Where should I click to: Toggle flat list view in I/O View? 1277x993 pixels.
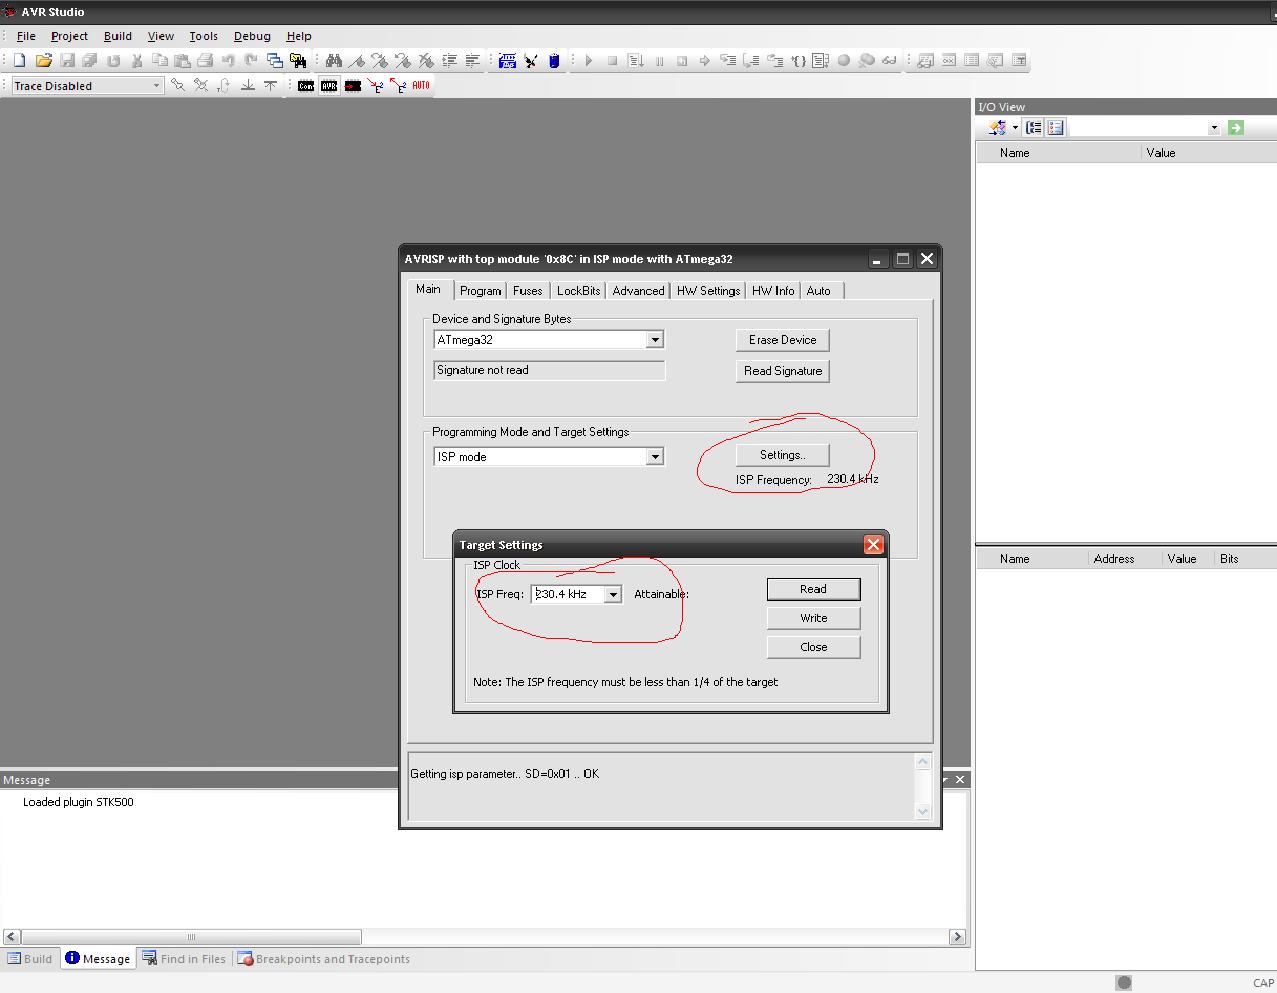[1056, 128]
